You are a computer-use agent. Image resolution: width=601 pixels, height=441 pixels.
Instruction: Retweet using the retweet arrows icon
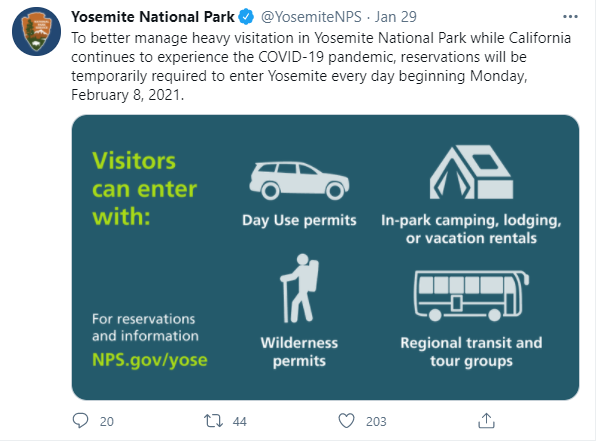213,421
